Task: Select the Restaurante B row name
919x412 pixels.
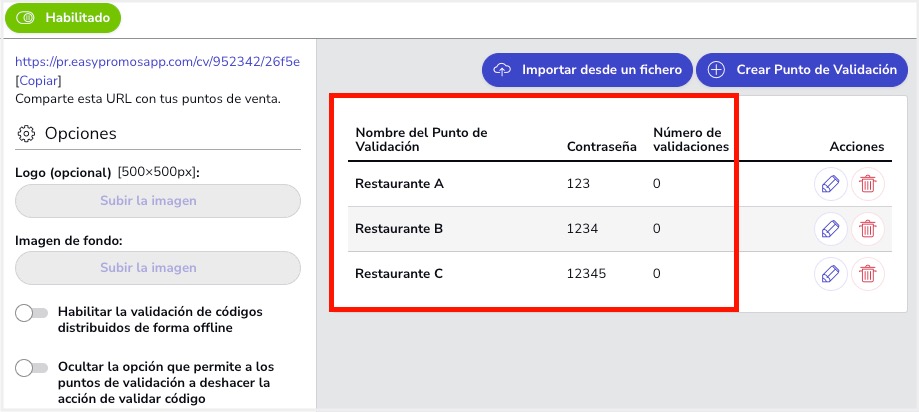Action: (399, 229)
